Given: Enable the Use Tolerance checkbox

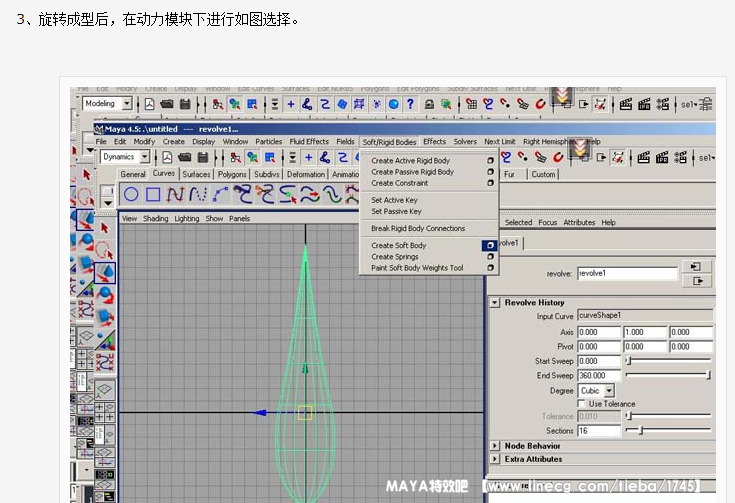Looking at the screenshot, I should pyautogui.click(x=582, y=404).
